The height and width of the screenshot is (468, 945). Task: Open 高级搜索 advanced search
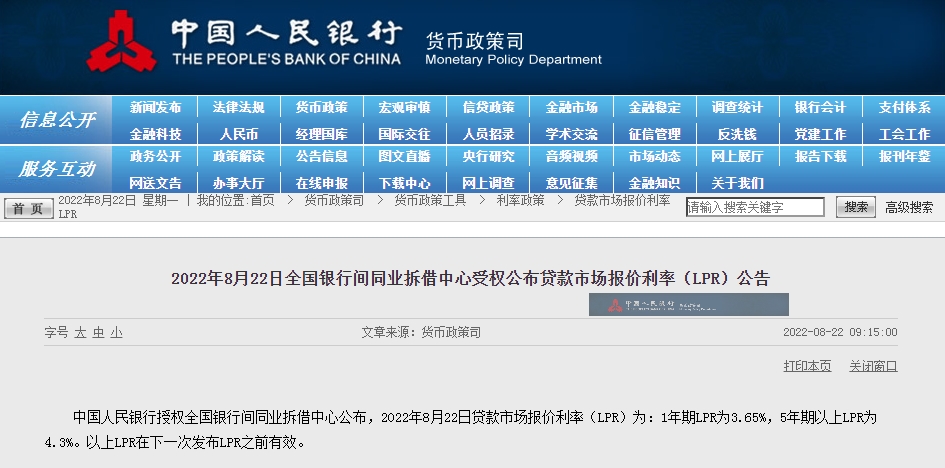click(x=909, y=207)
